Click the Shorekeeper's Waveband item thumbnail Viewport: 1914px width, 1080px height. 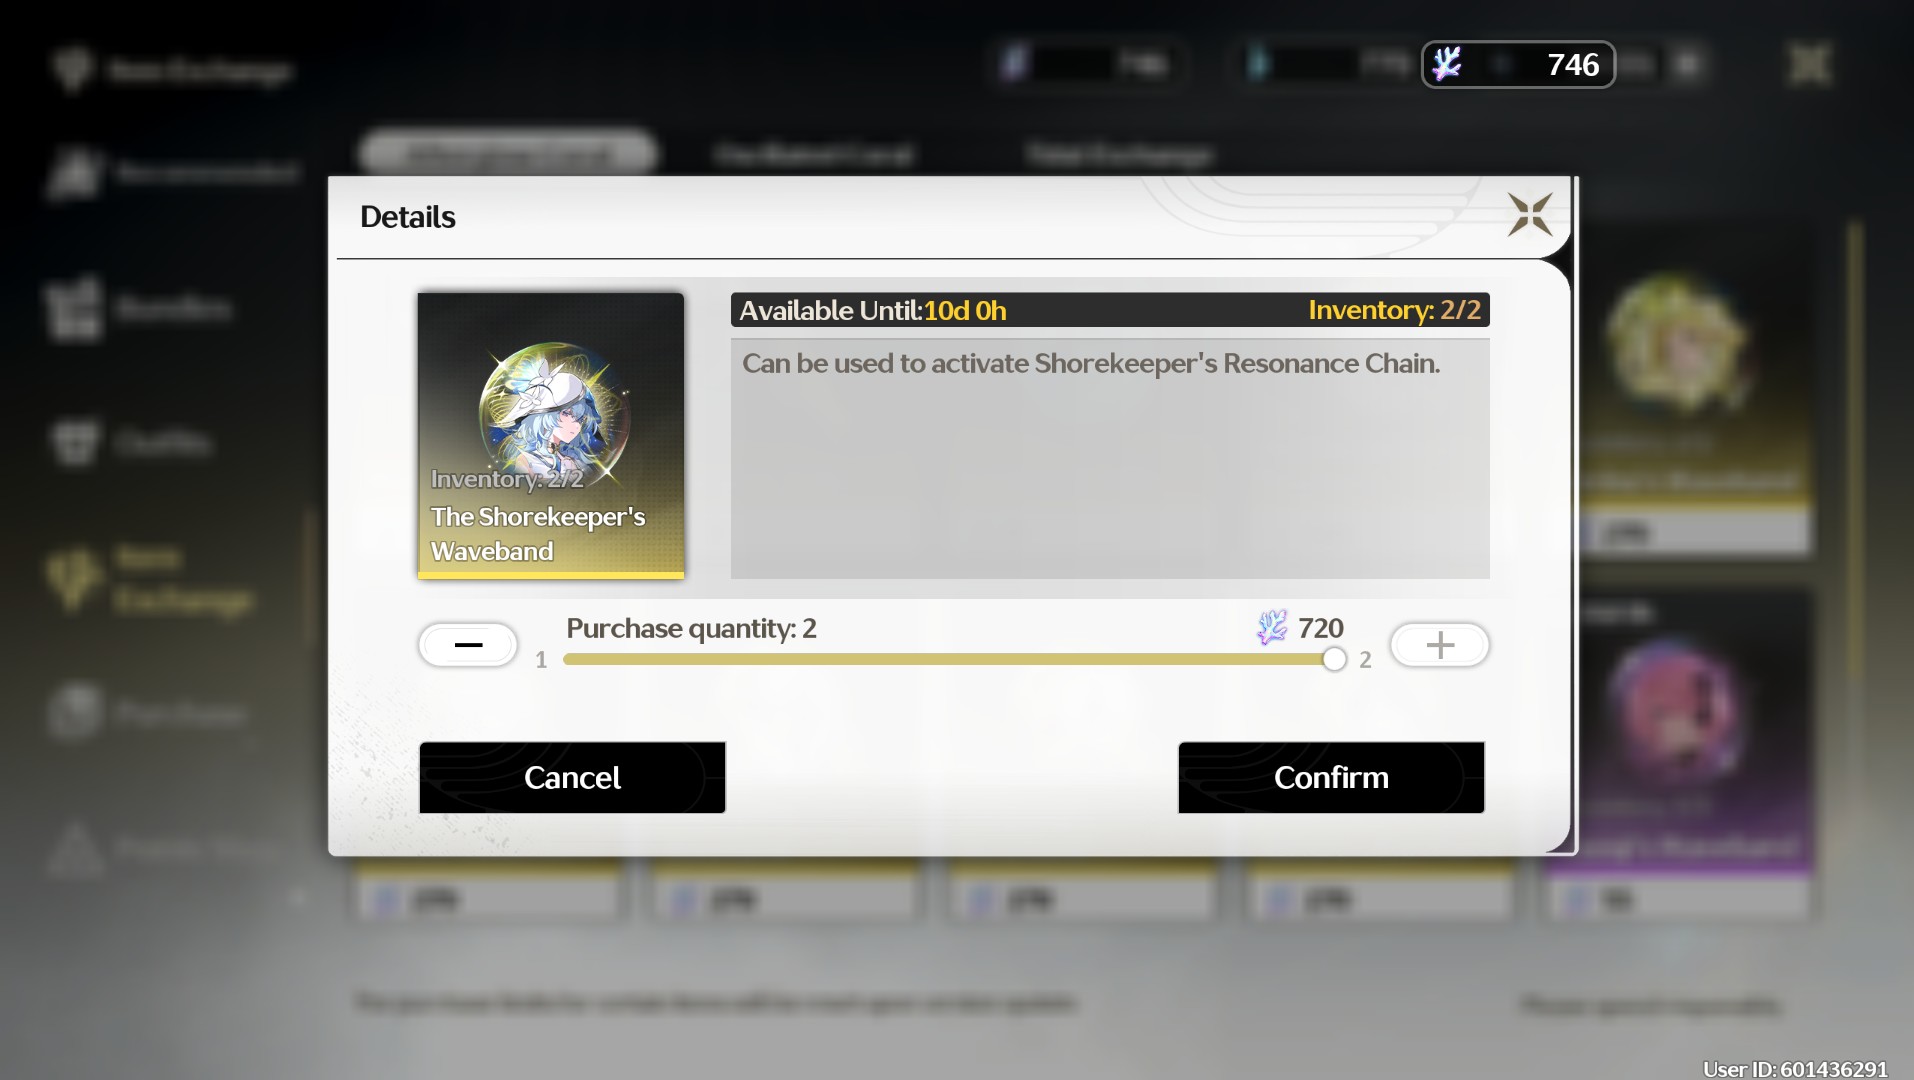point(551,435)
